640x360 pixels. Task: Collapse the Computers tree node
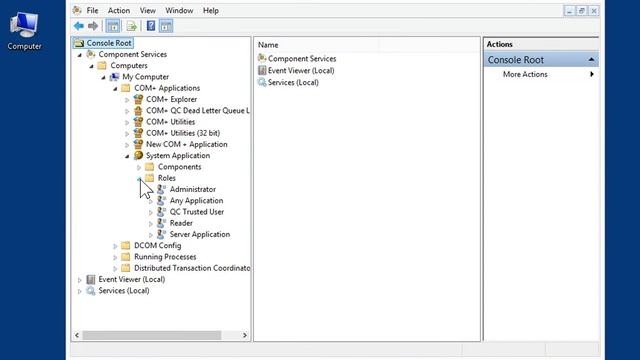91,66
